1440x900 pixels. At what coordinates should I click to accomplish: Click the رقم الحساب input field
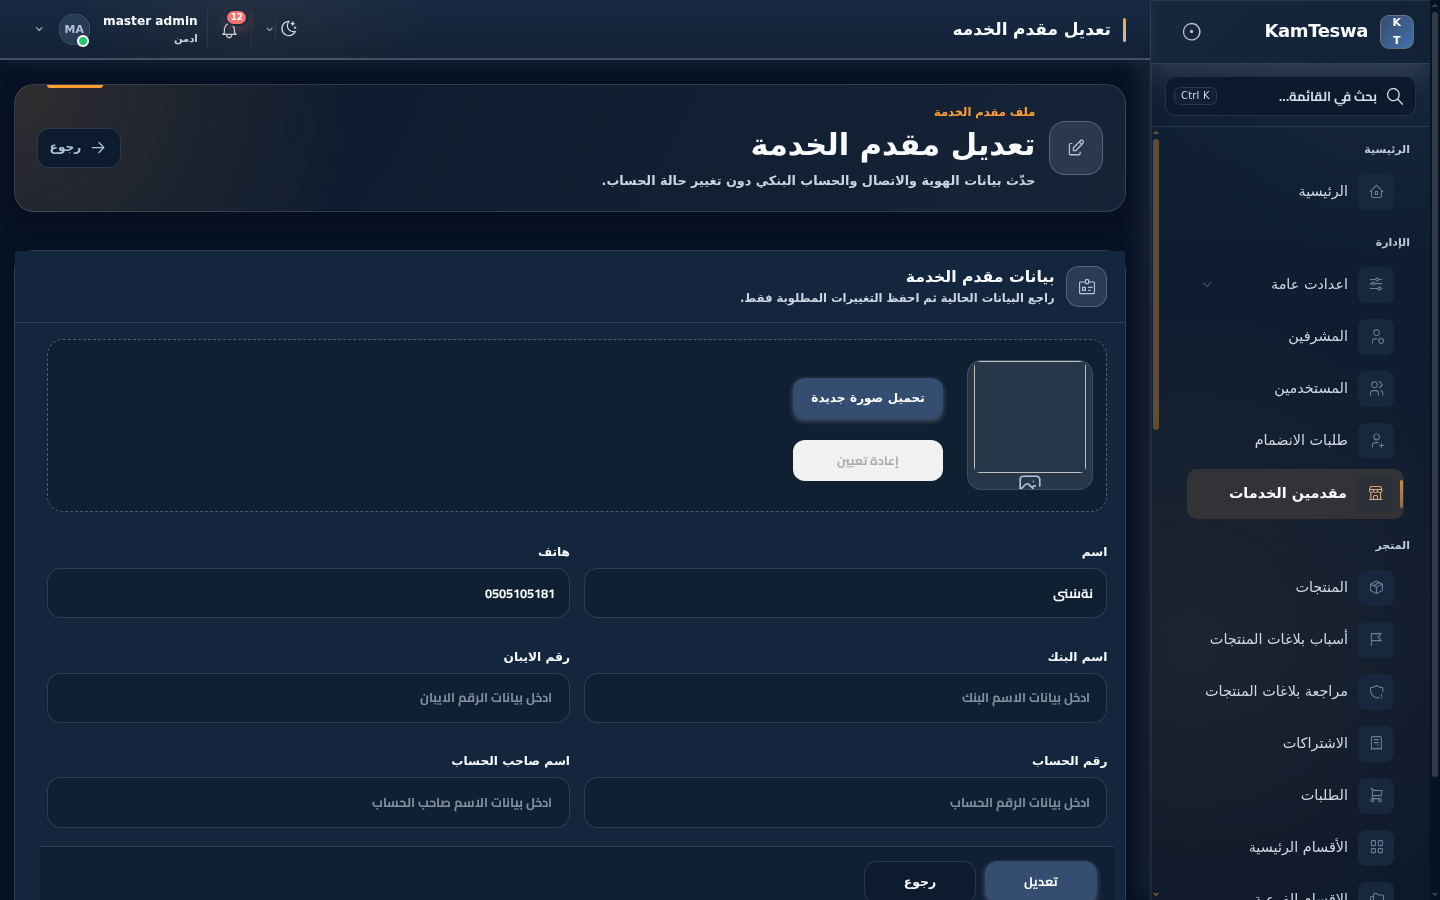845,803
